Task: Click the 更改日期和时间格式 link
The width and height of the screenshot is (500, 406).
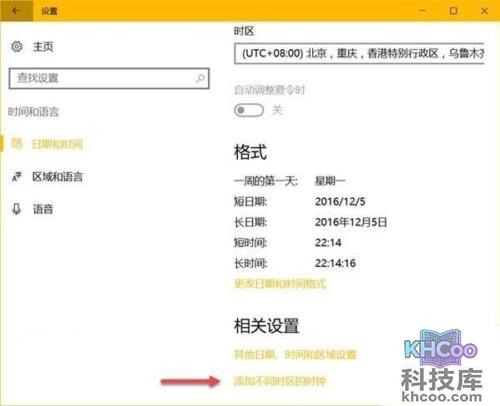Action: click(280, 284)
